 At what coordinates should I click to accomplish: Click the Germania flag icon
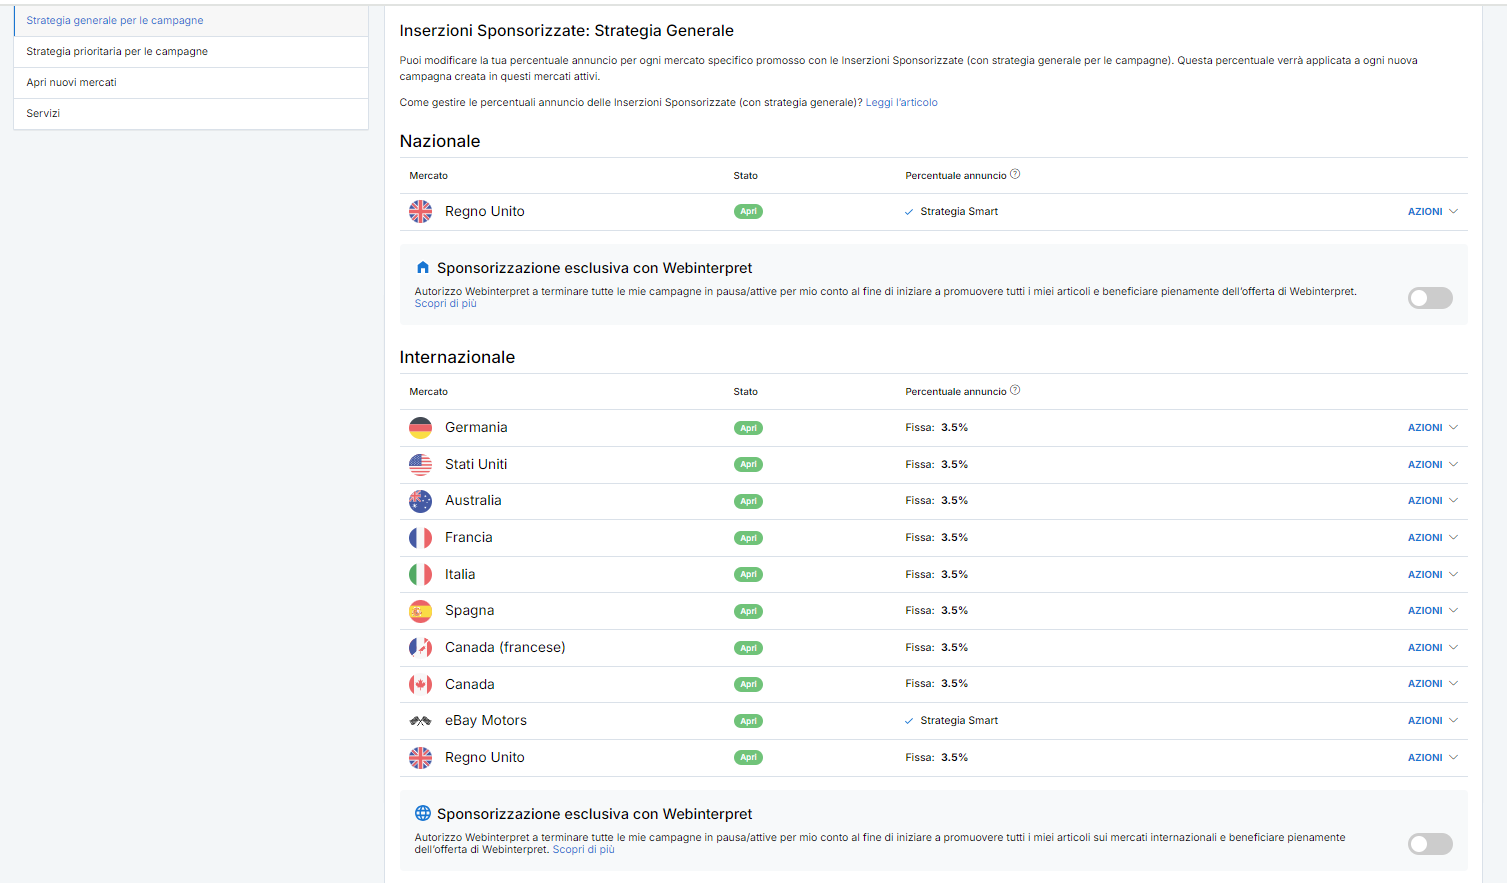coord(420,428)
